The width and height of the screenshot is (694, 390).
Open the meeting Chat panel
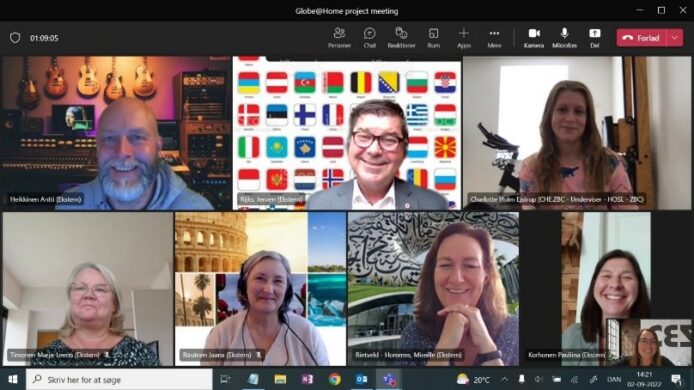pos(370,38)
